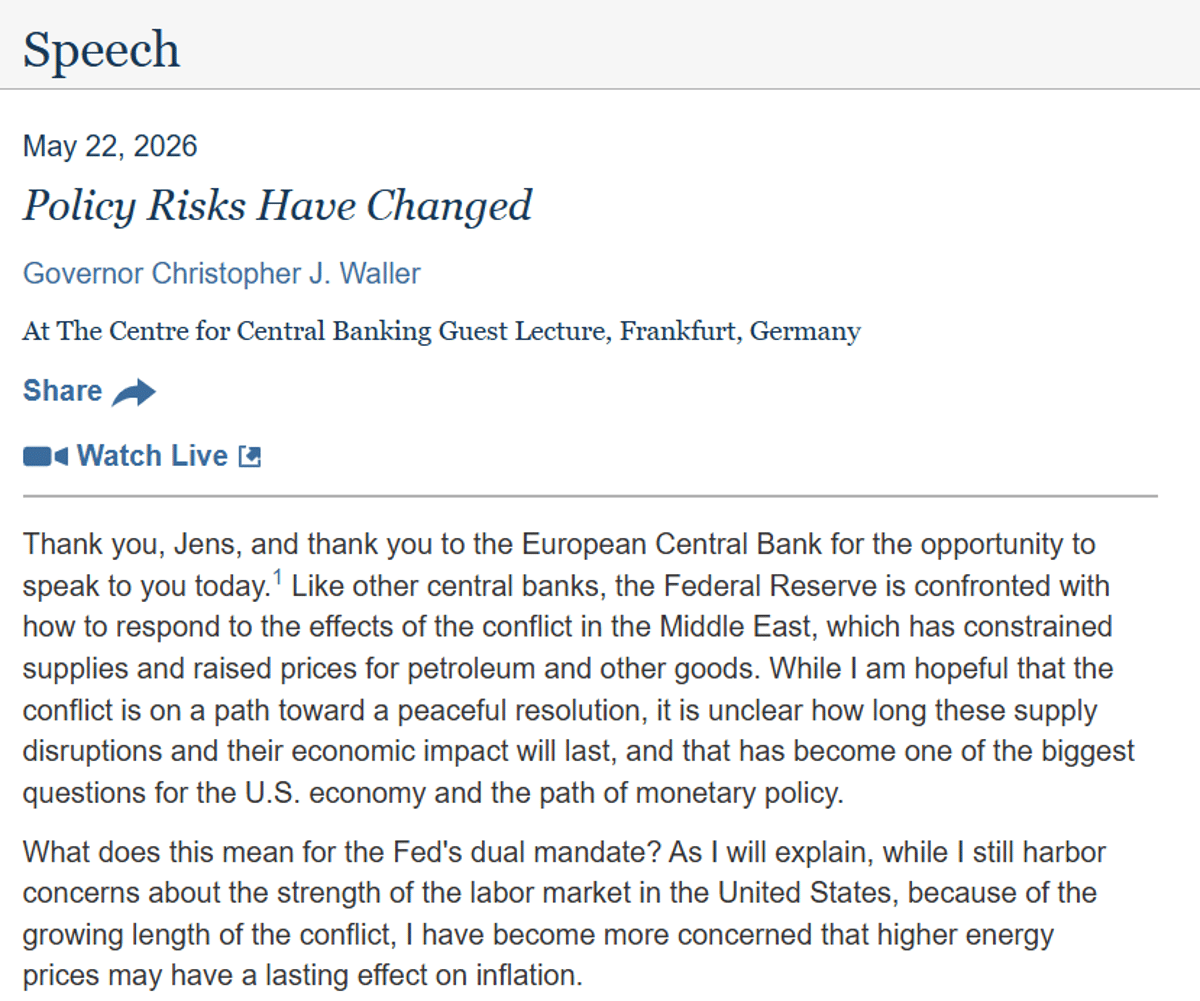Click the external link icon after Watch Live

click(x=249, y=457)
